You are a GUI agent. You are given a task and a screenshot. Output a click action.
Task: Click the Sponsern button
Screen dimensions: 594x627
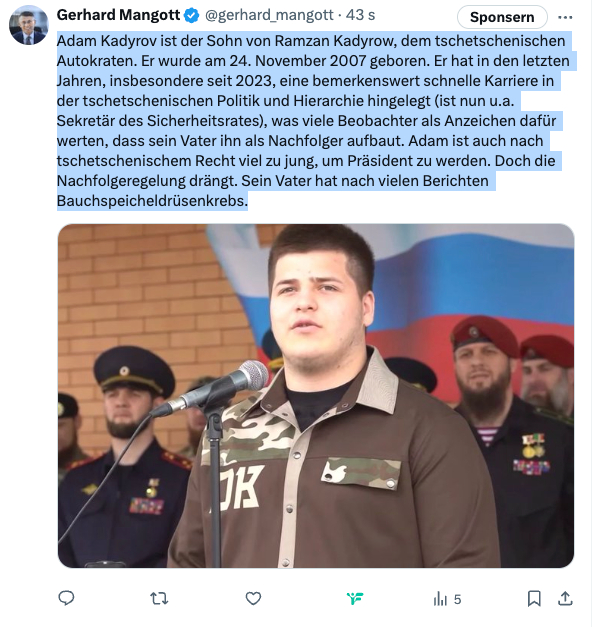click(x=502, y=17)
